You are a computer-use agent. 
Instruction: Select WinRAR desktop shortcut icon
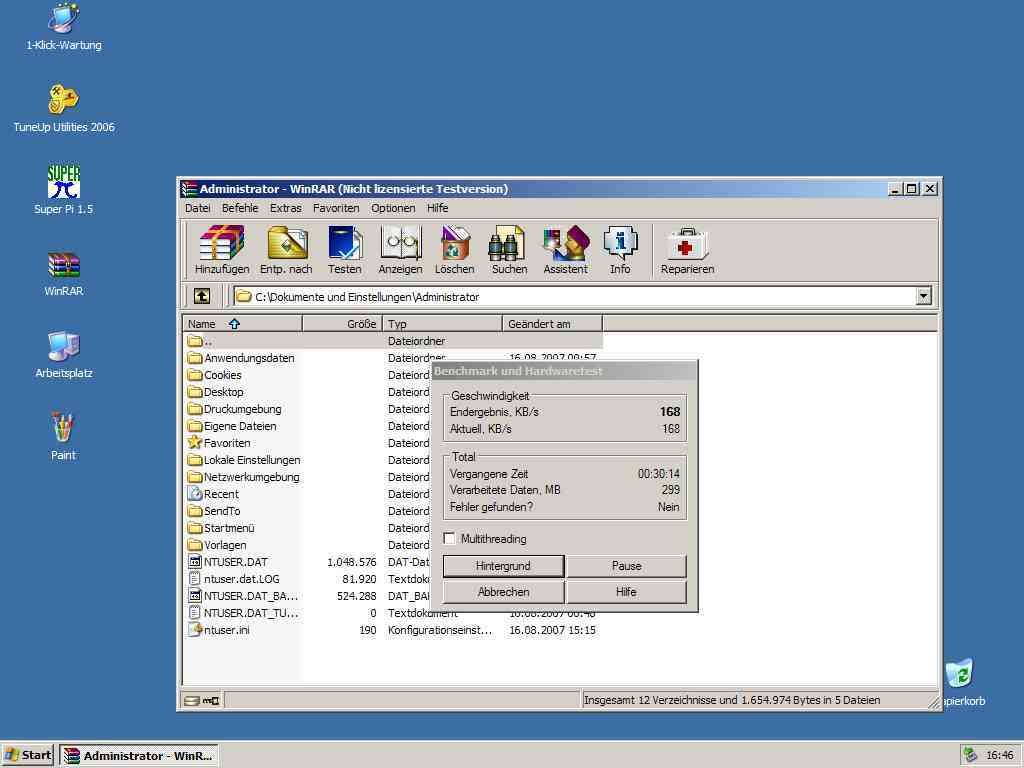click(x=63, y=264)
